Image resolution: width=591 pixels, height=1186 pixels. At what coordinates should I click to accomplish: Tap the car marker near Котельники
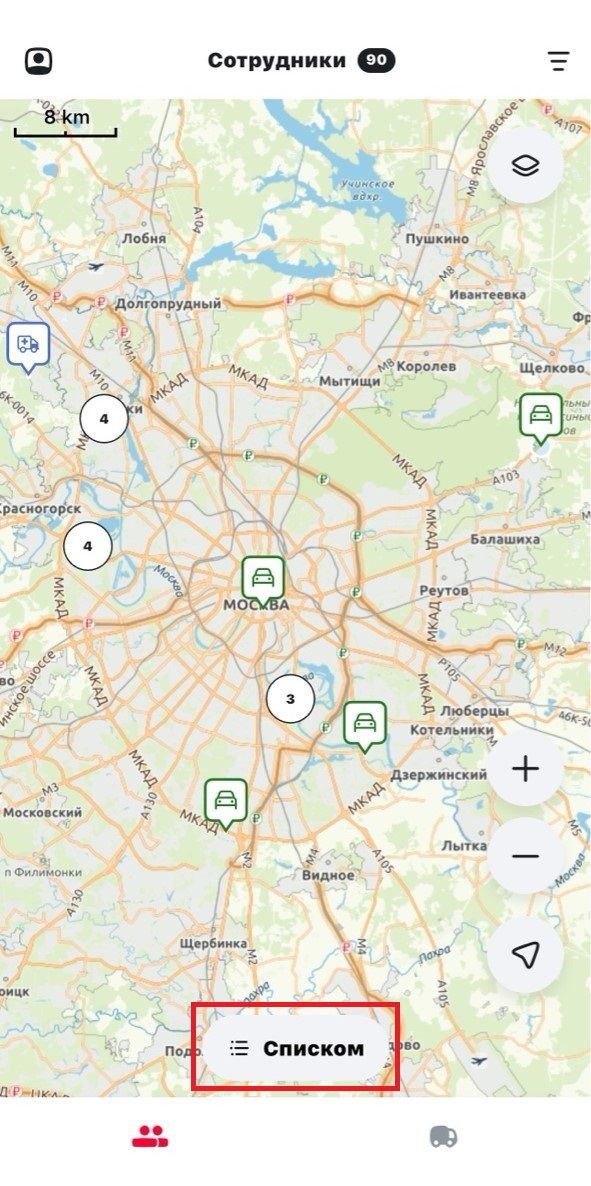(365, 726)
